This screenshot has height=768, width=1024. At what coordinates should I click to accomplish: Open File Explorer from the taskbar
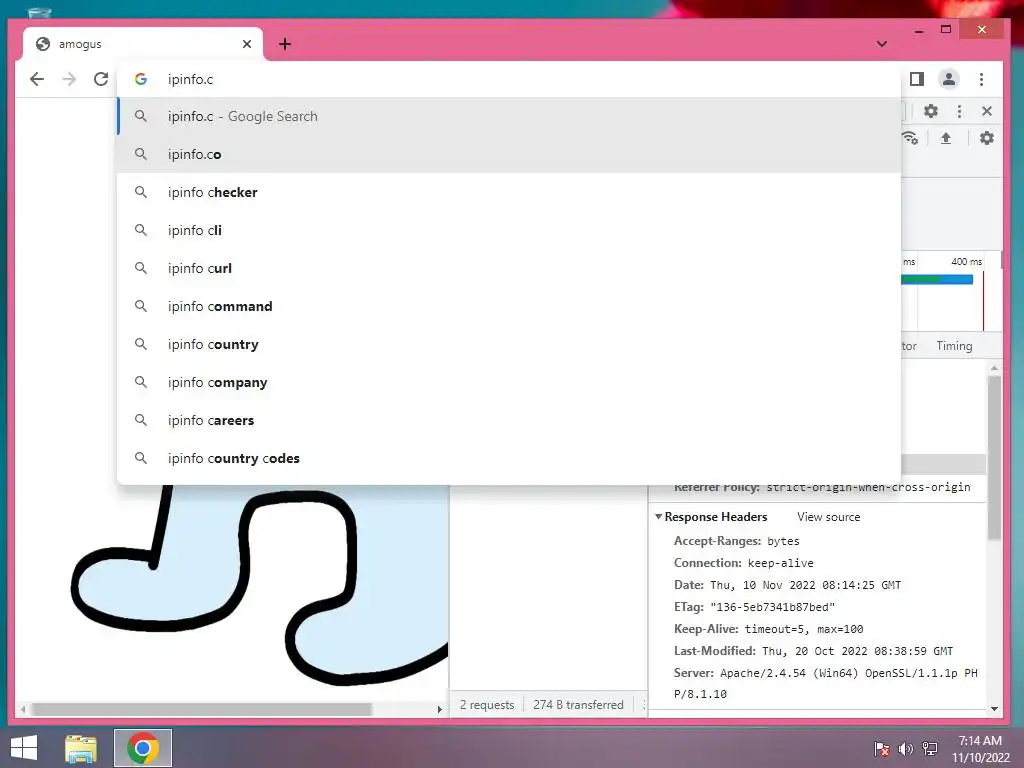click(x=81, y=748)
